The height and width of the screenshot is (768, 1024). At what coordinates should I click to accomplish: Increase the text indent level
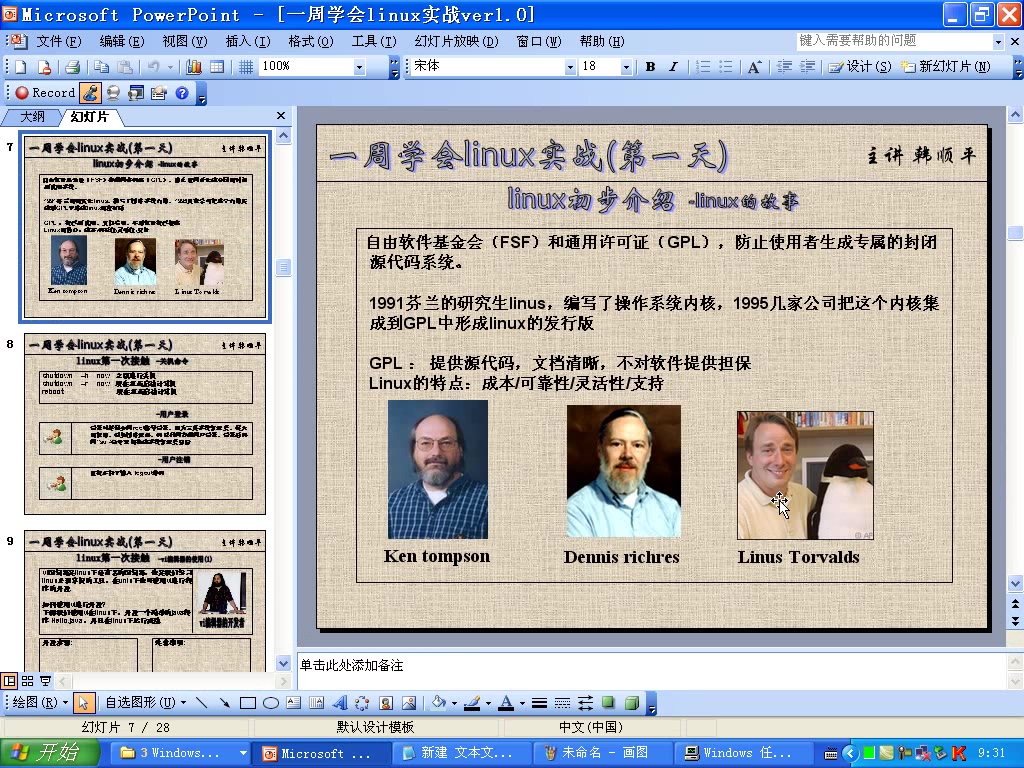[807, 67]
